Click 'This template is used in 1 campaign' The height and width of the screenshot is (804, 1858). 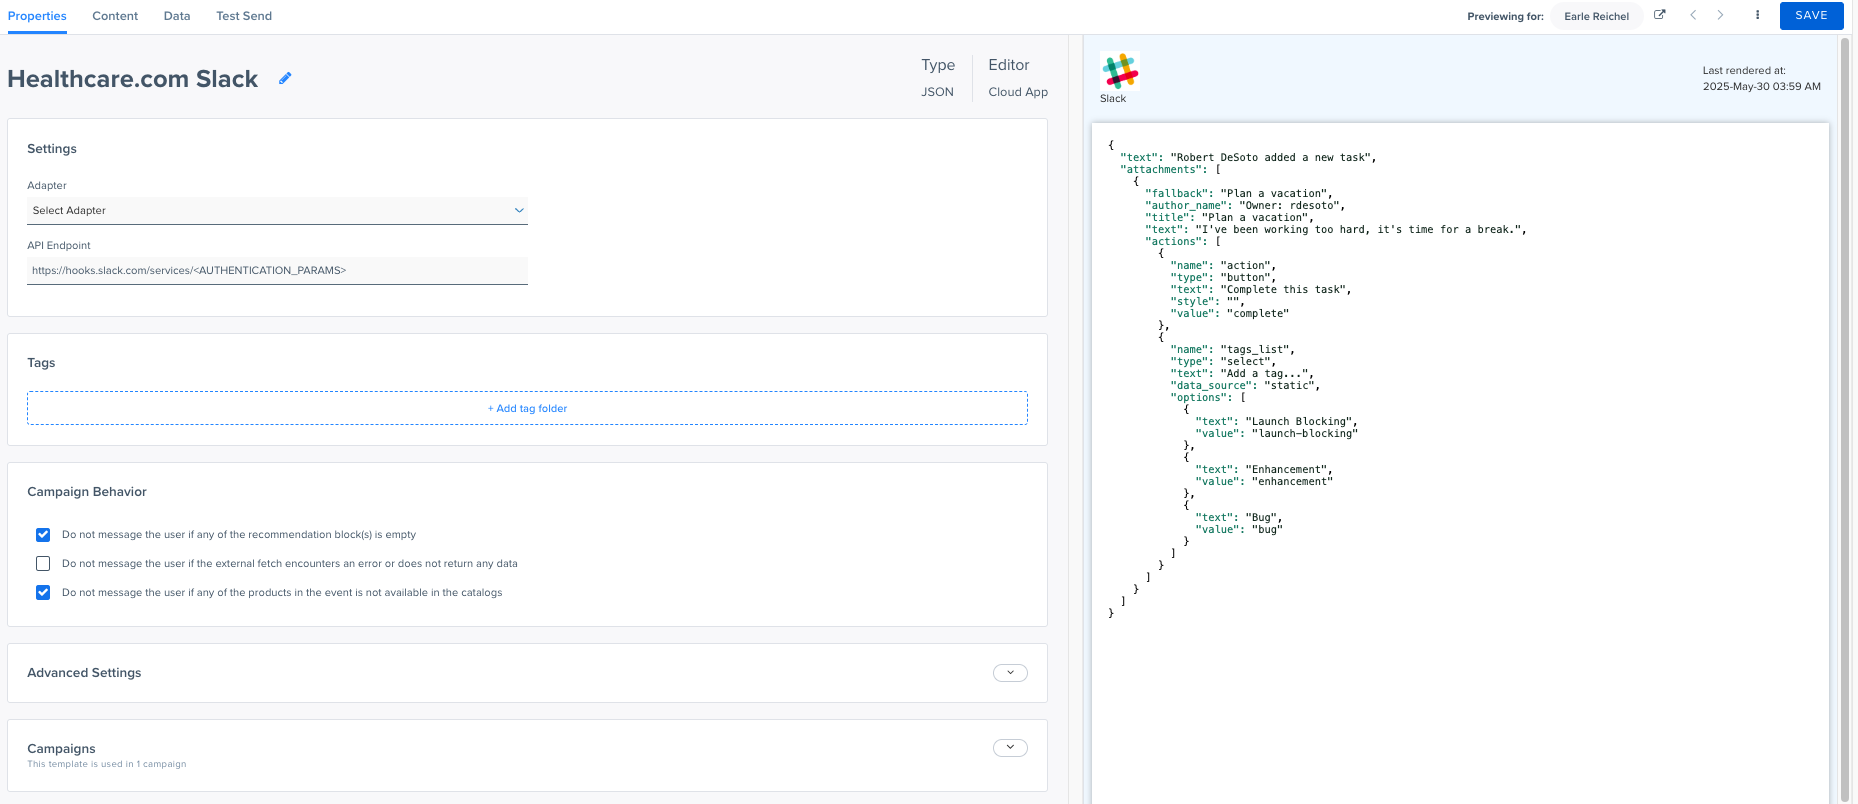point(106,764)
